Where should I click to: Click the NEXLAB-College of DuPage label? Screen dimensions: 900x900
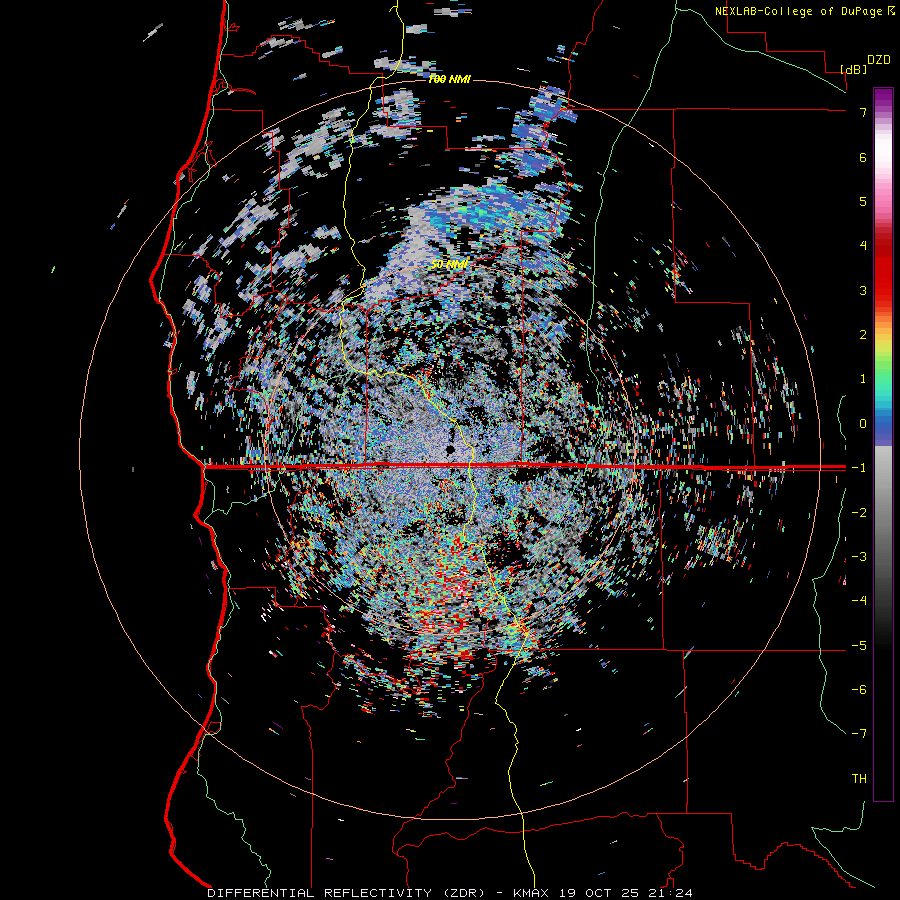(798, 11)
